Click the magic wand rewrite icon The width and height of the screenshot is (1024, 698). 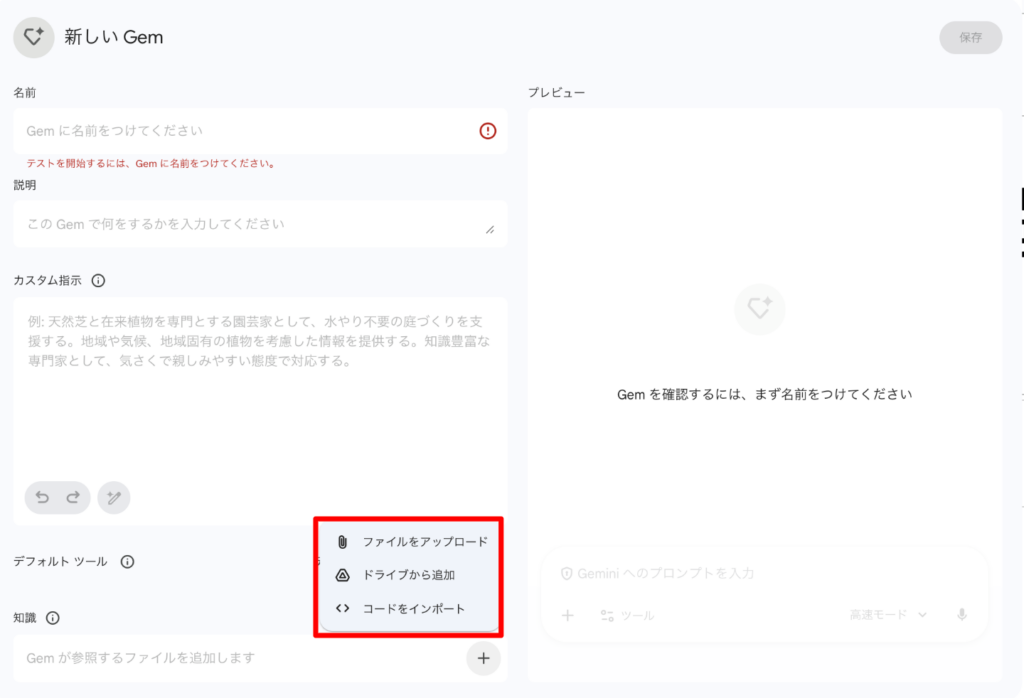tap(114, 497)
